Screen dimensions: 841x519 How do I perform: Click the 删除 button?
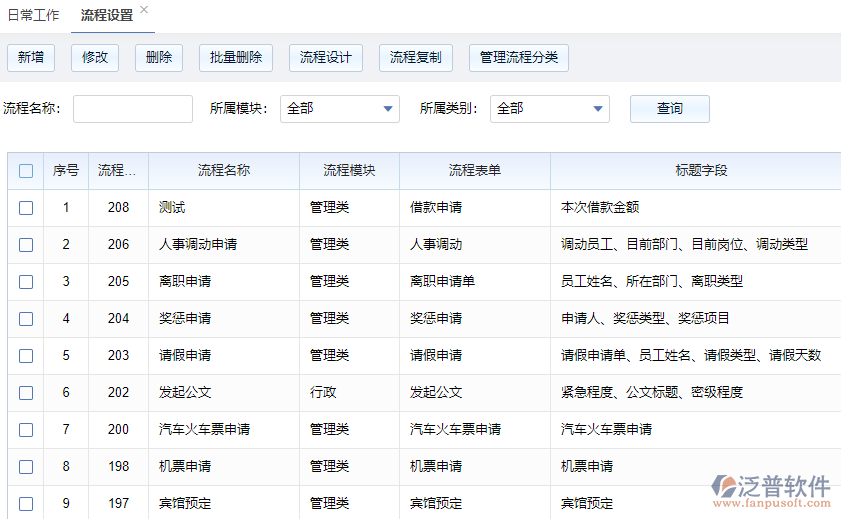(159, 58)
